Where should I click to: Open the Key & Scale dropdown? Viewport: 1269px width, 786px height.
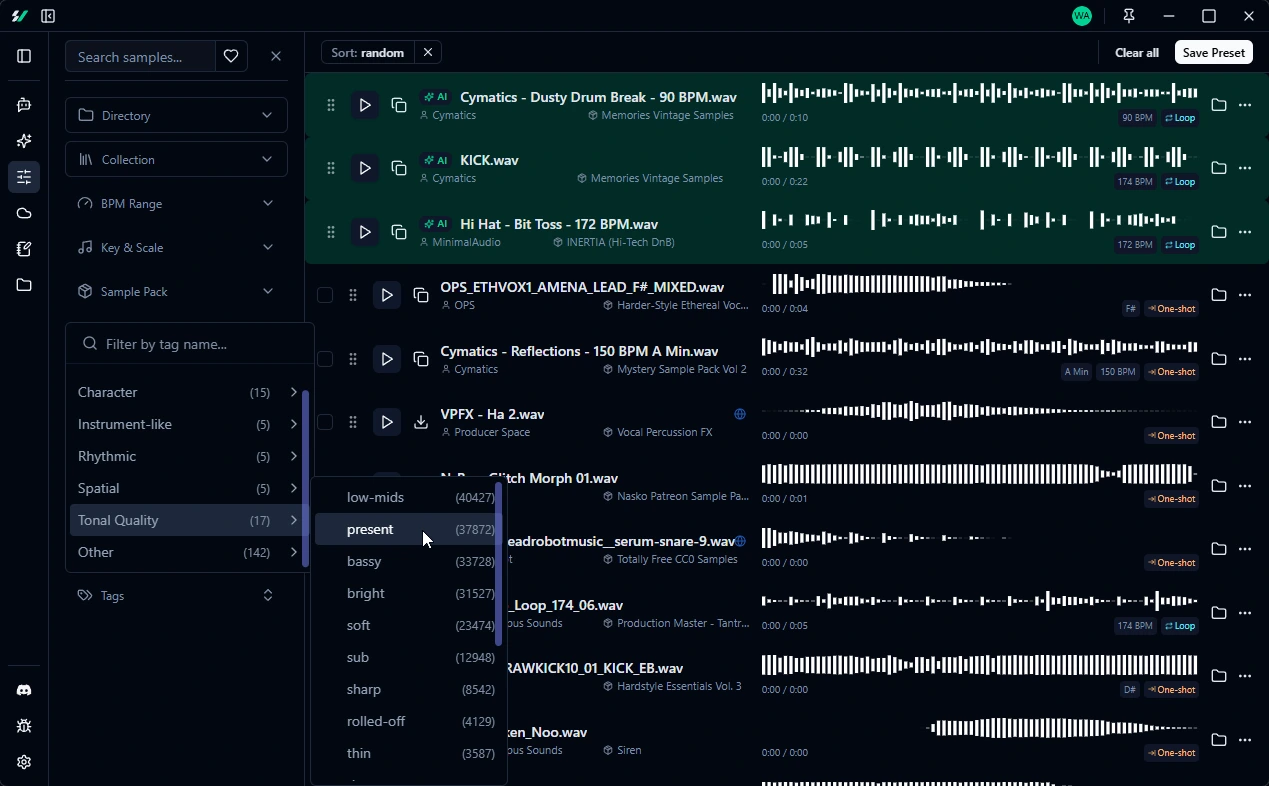(x=176, y=247)
